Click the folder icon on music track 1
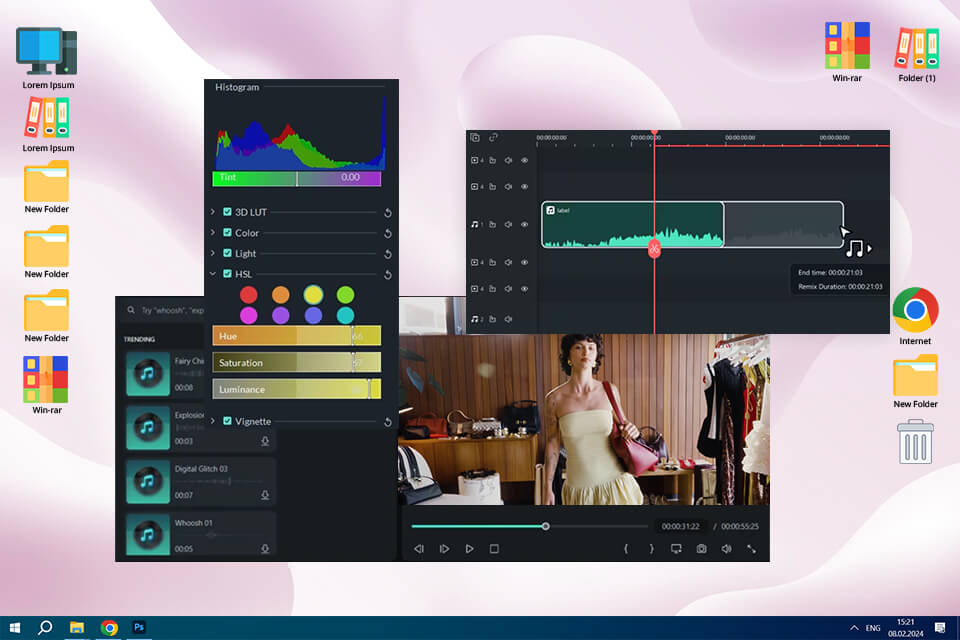Screen dimensions: 960x640 click(492, 225)
